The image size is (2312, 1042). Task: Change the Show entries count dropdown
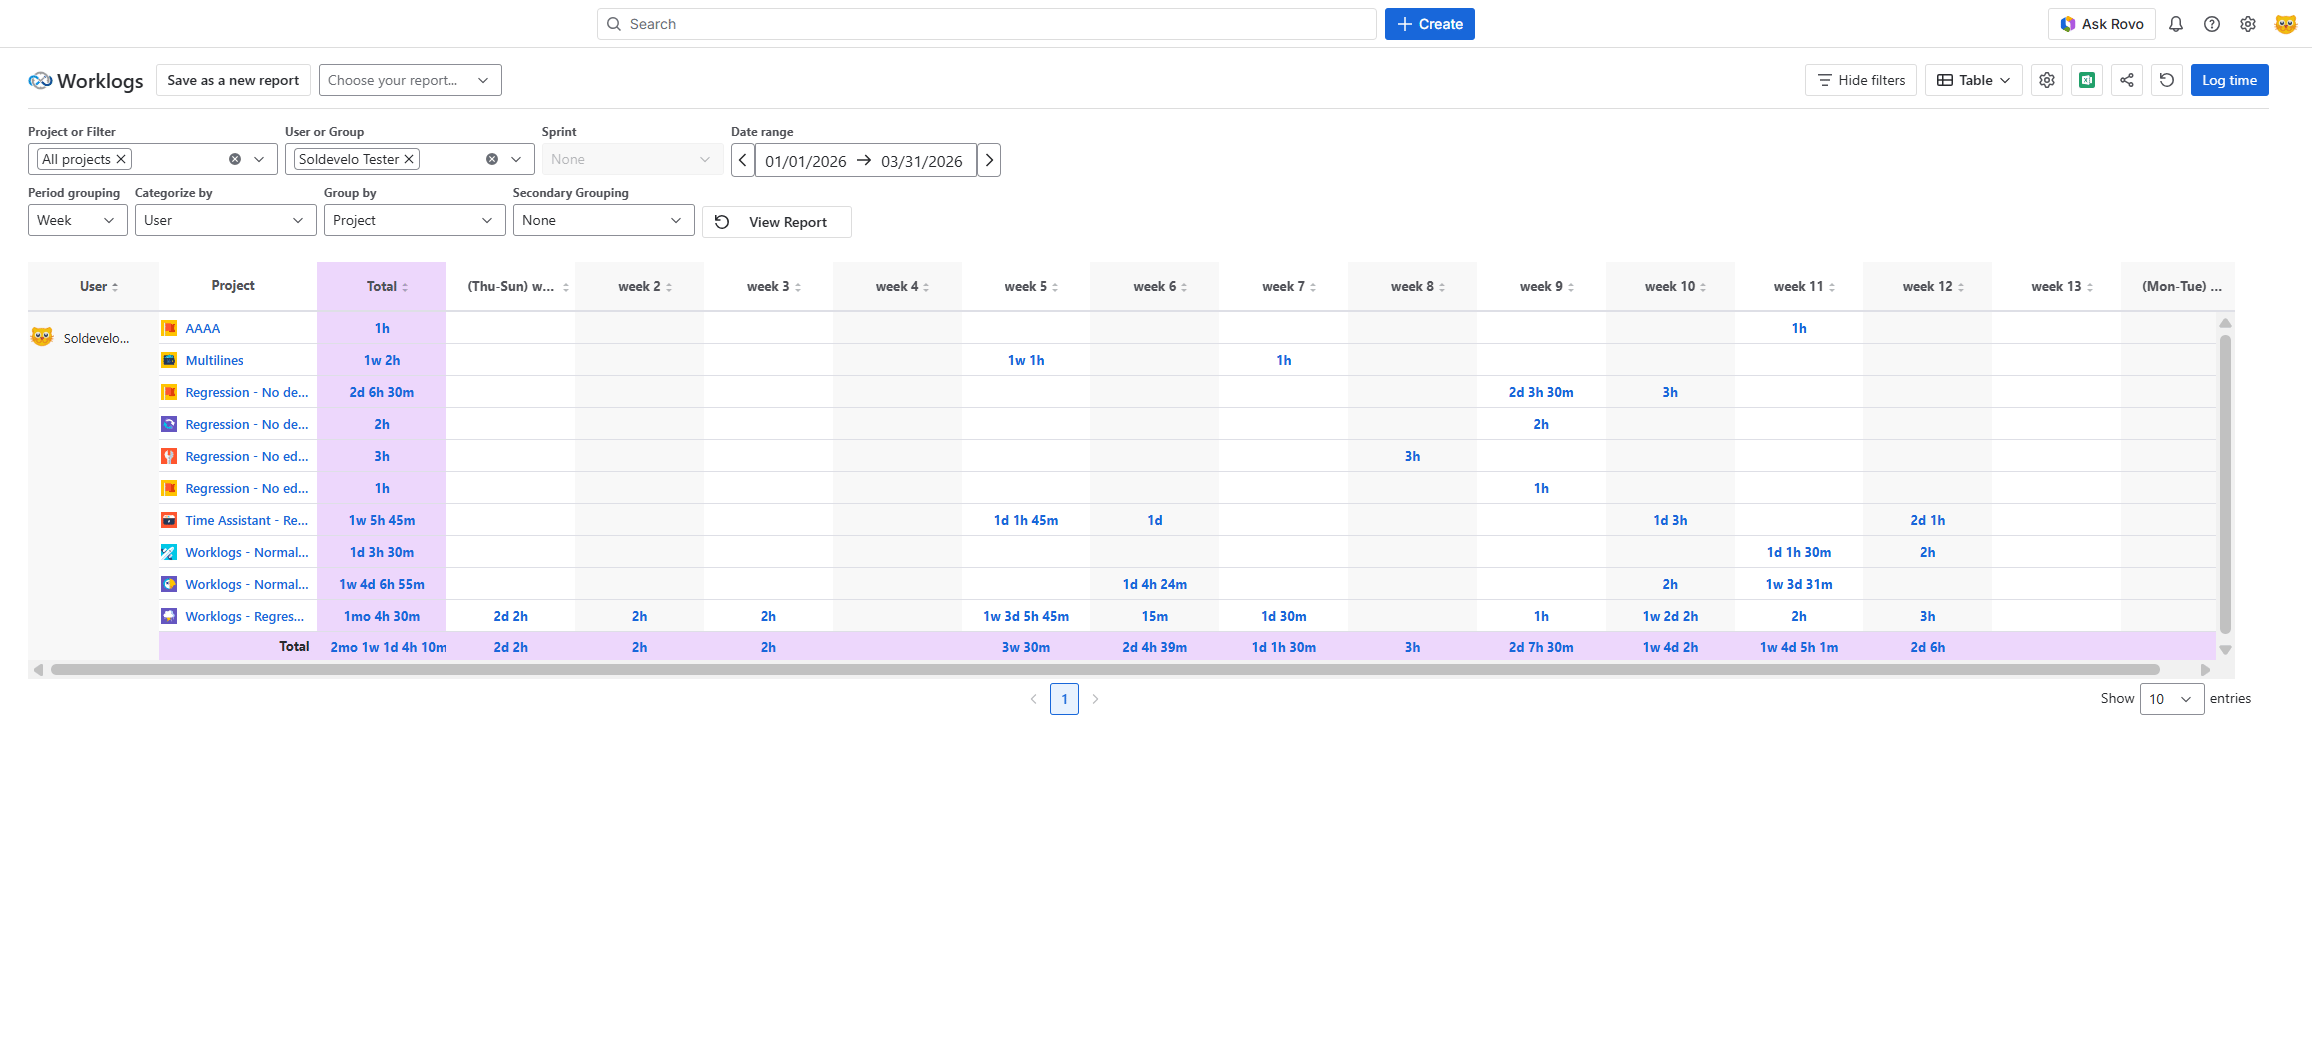coord(2172,699)
